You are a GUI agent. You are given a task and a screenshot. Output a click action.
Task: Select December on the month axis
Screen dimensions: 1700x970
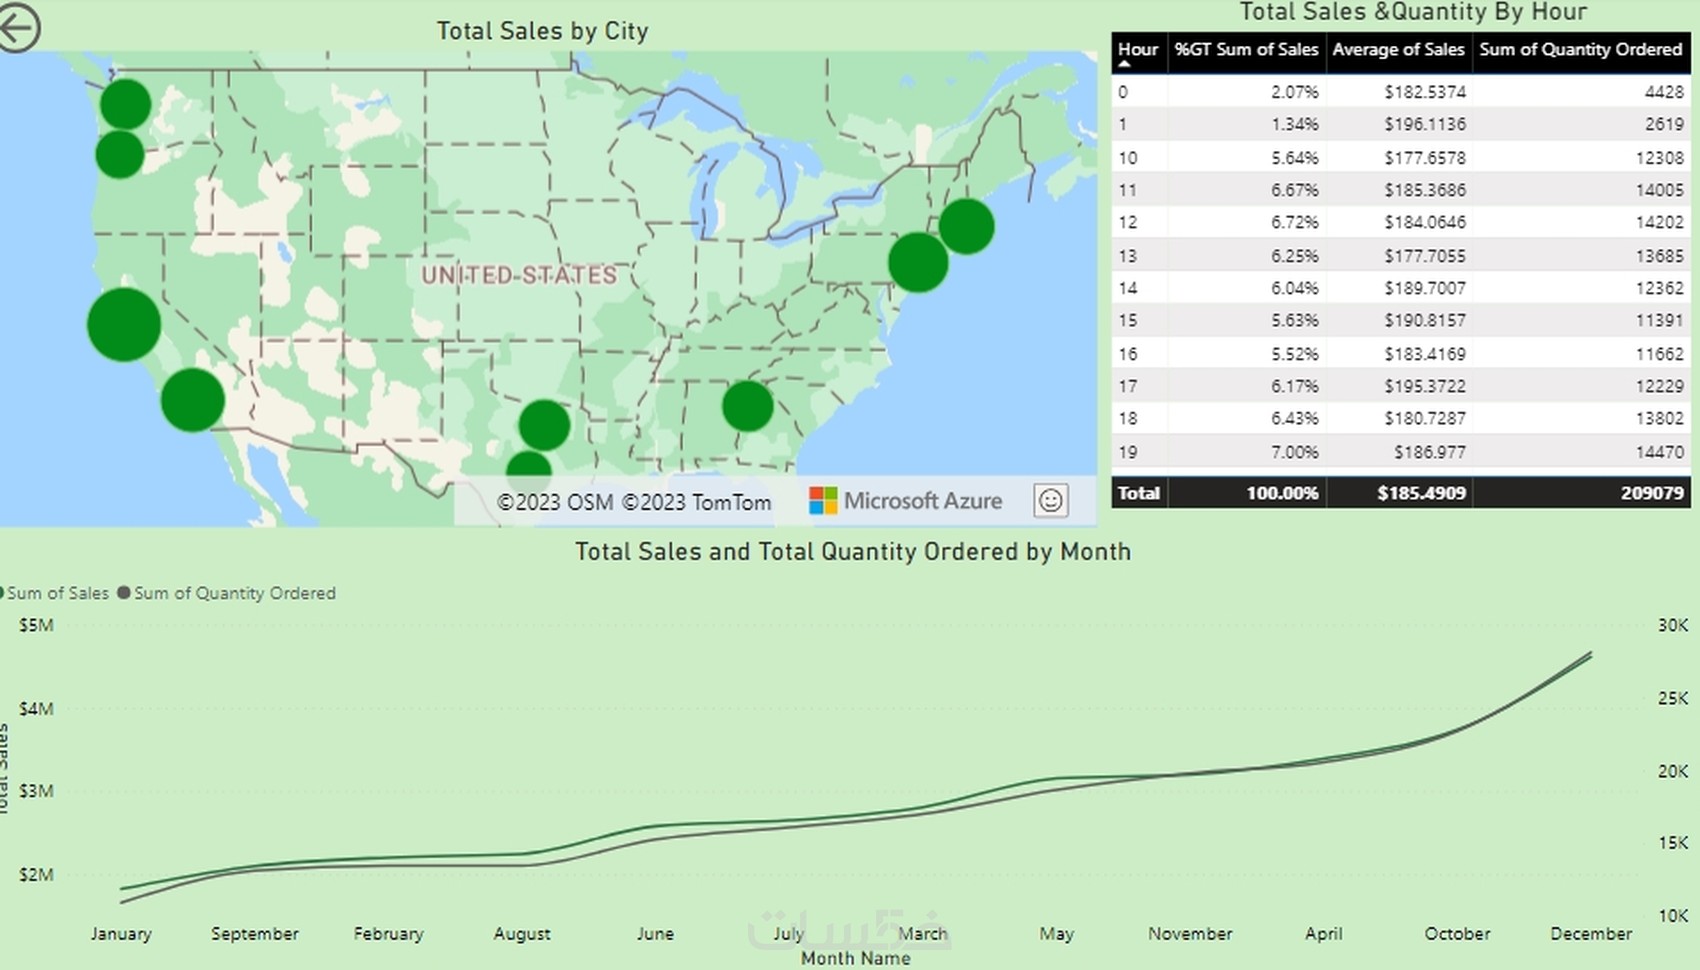tap(1591, 933)
